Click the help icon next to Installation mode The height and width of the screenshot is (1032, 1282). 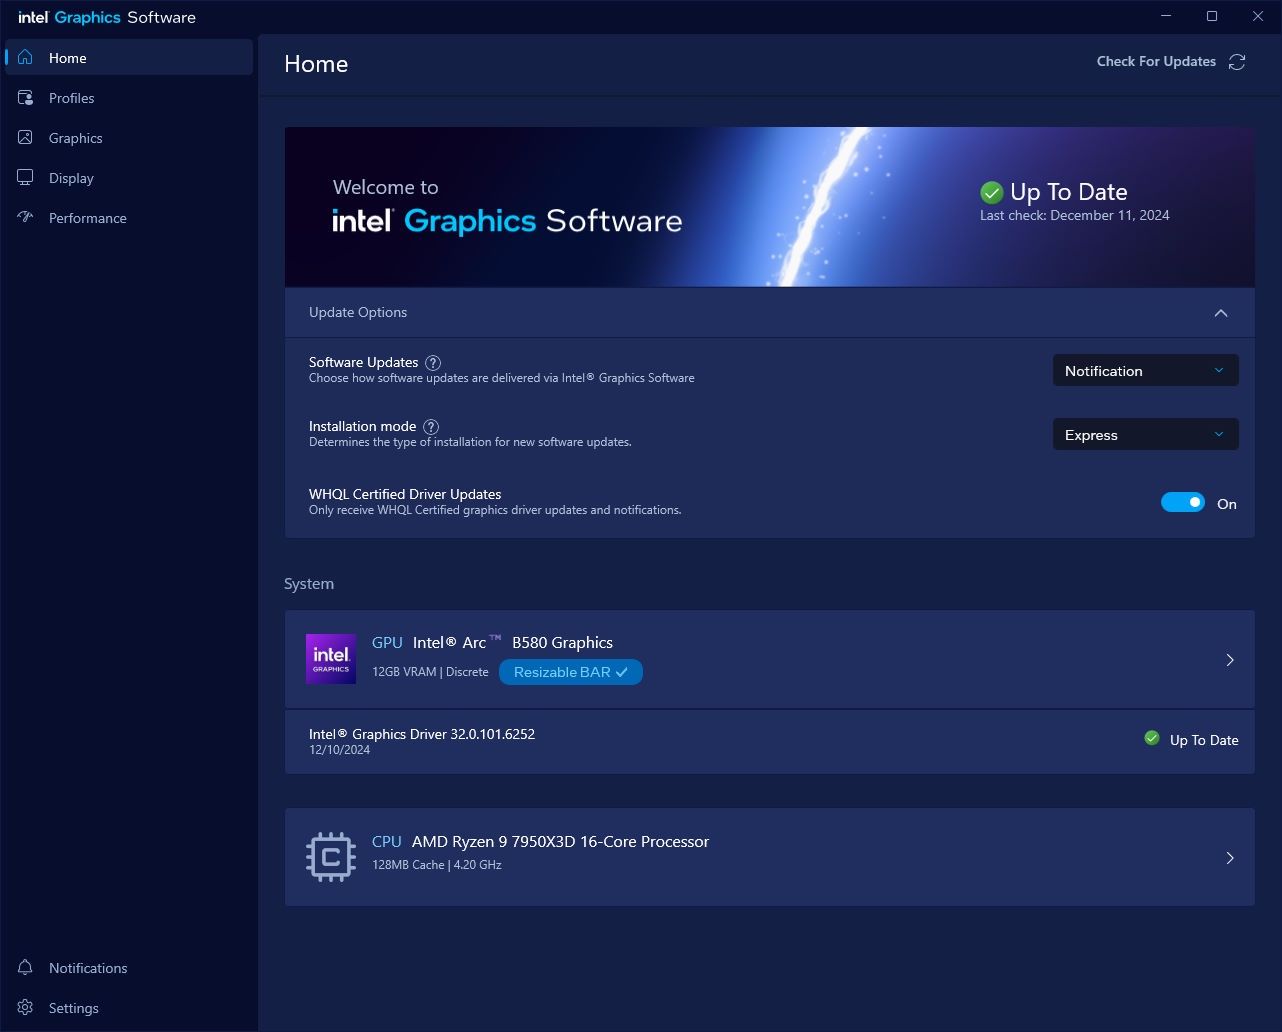[431, 427]
